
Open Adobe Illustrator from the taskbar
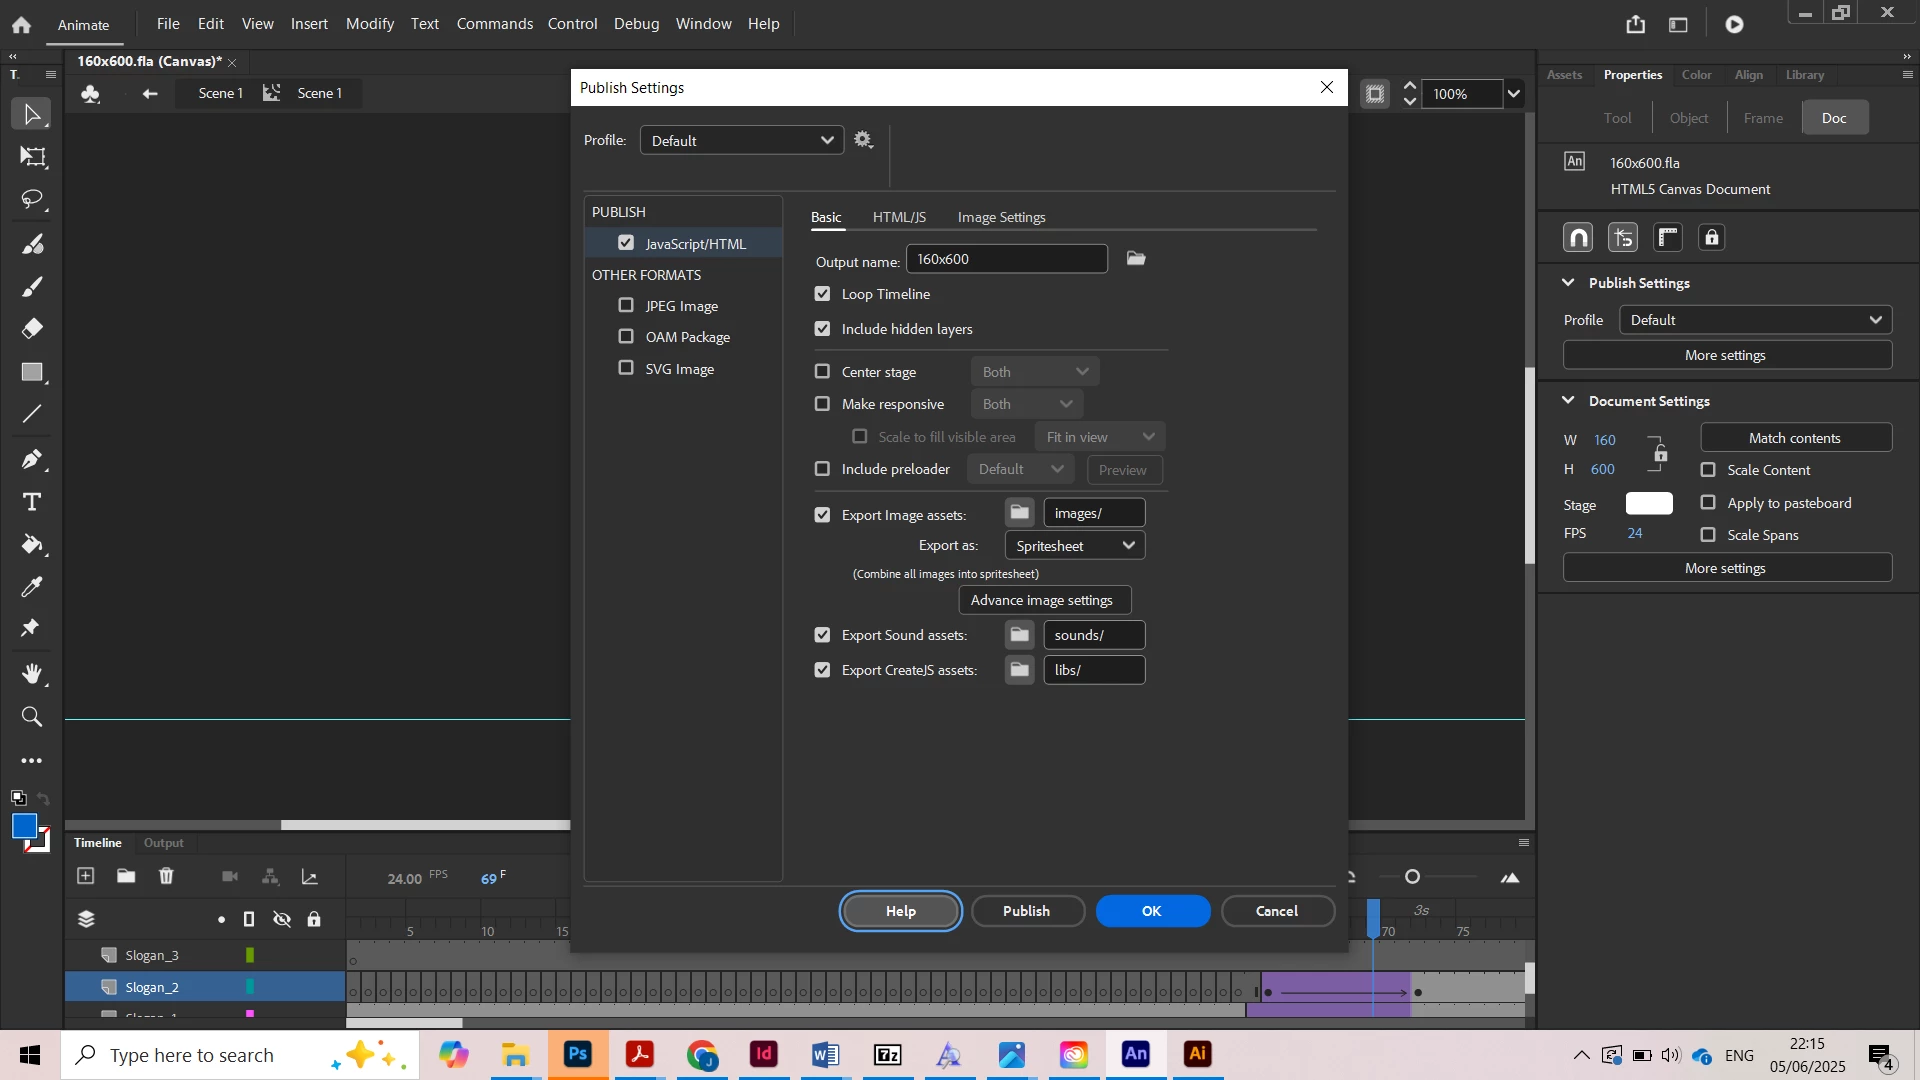tap(1197, 1055)
